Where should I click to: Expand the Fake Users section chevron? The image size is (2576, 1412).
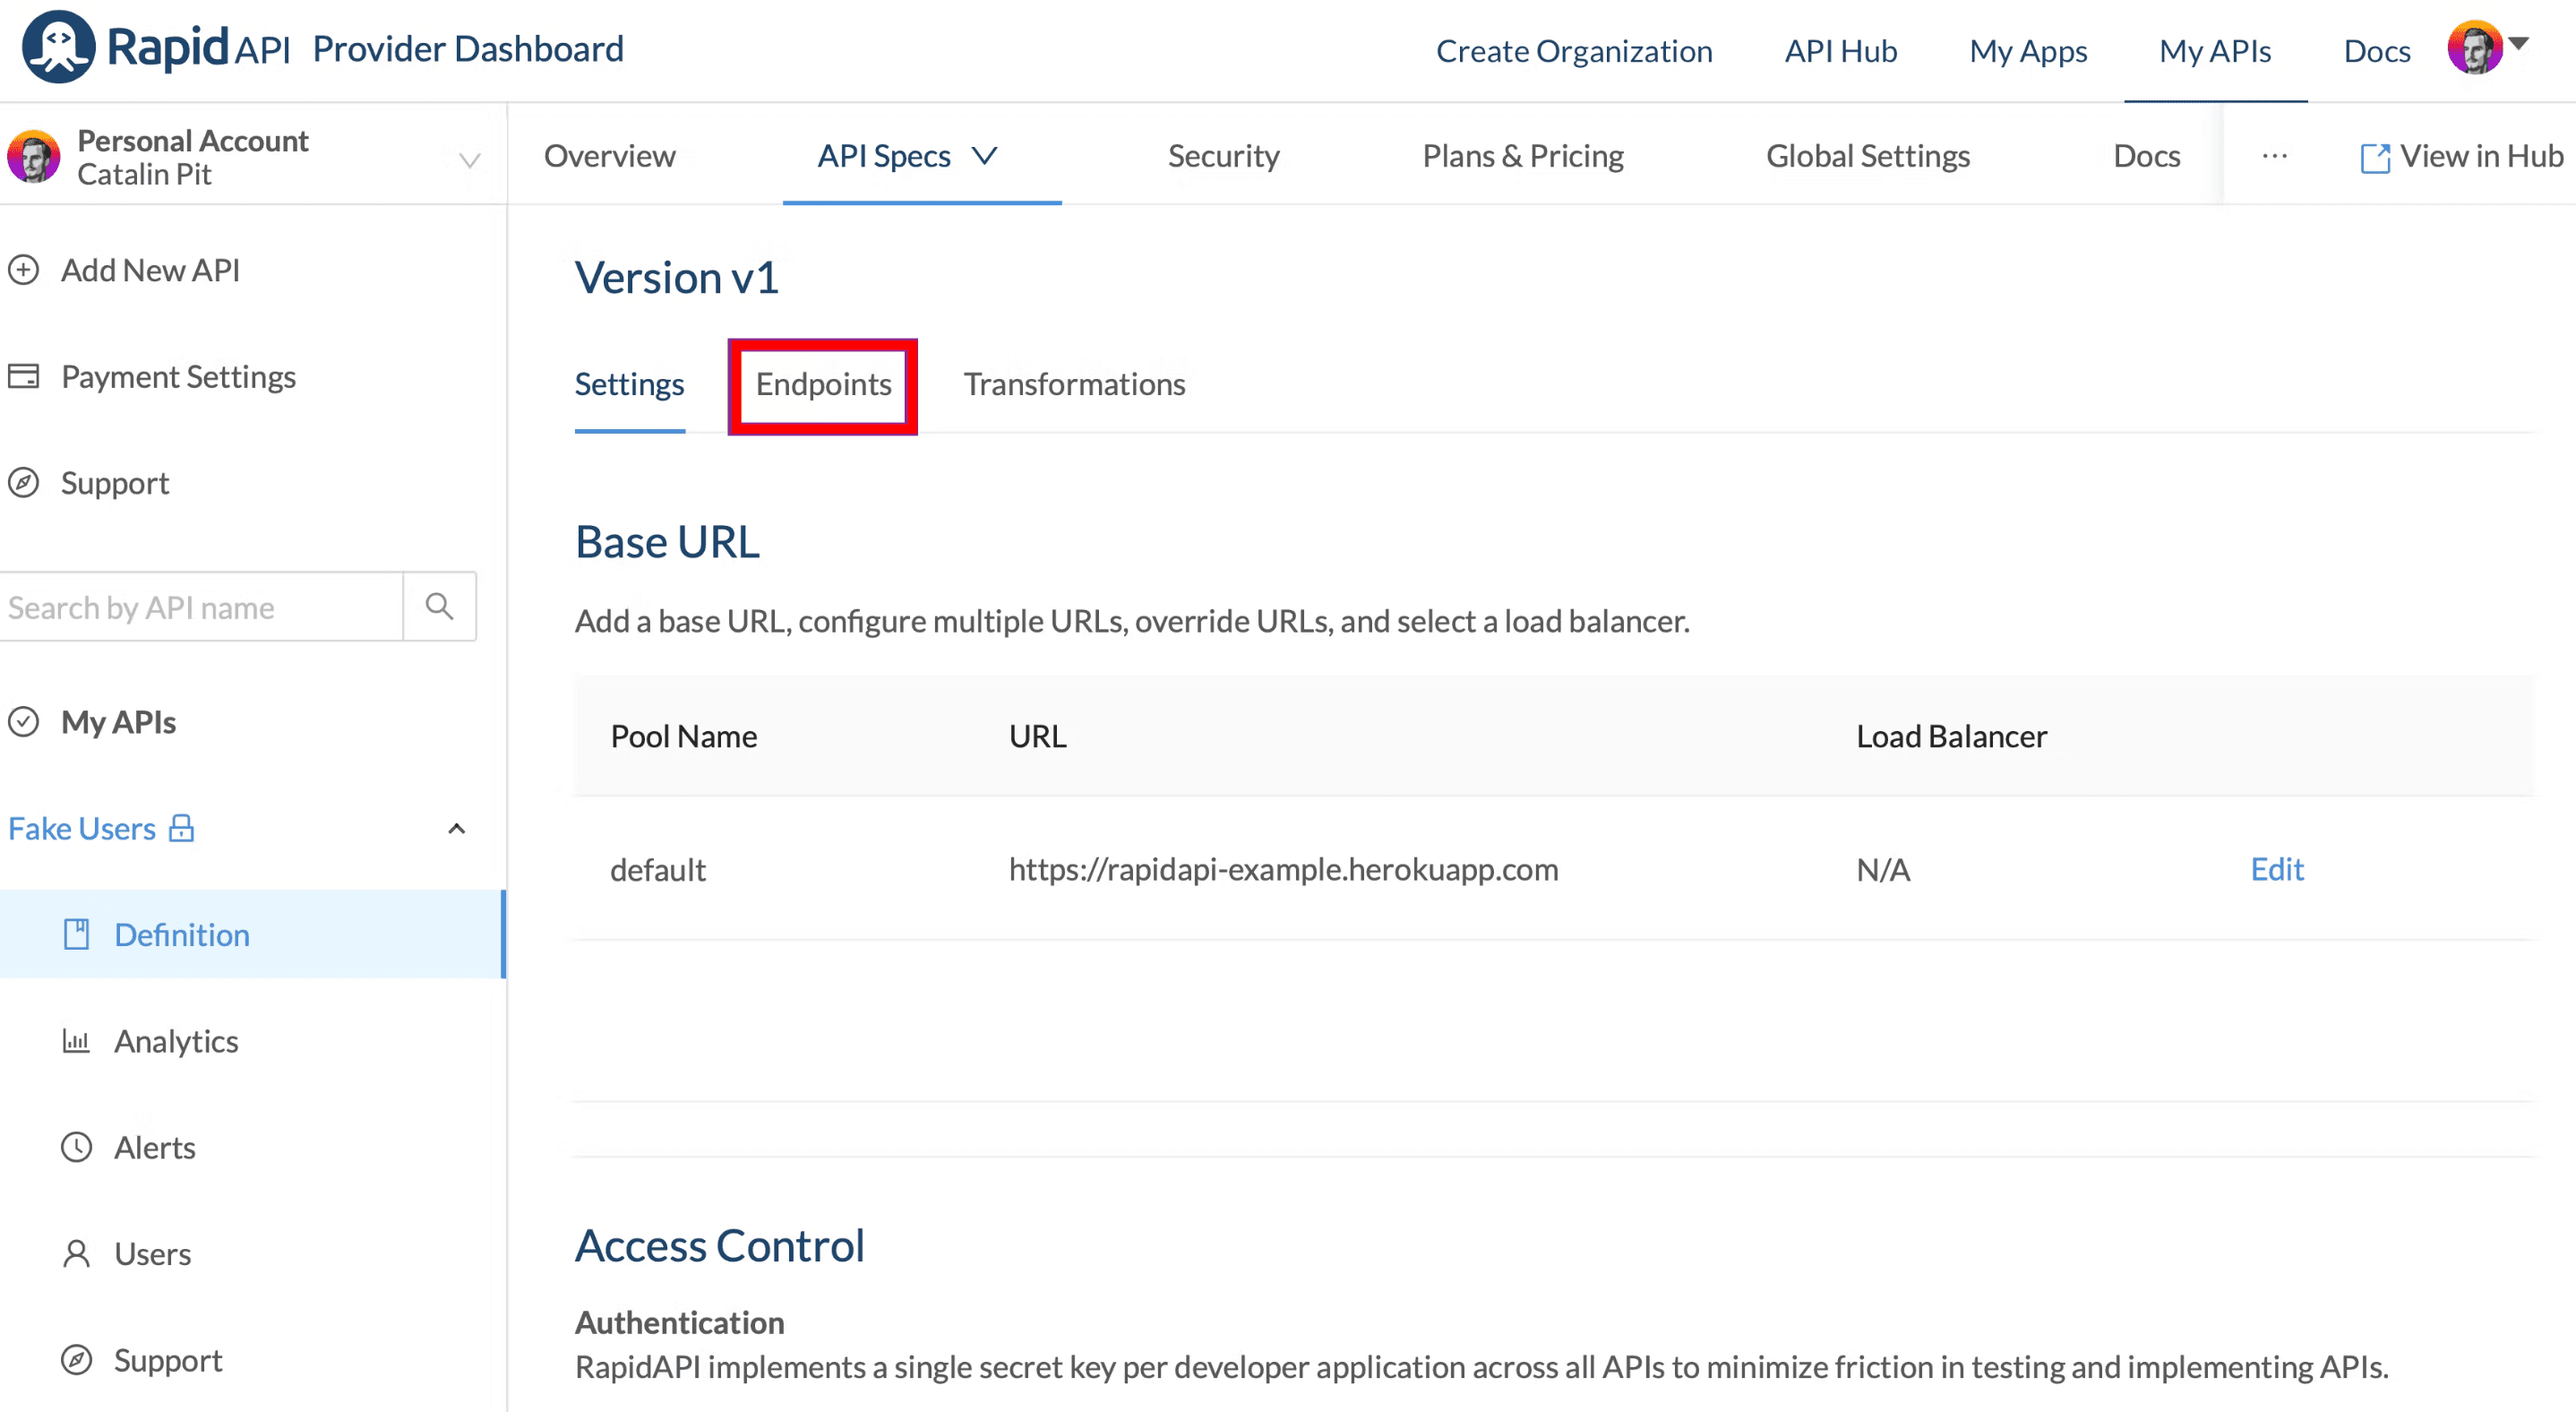click(x=455, y=828)
